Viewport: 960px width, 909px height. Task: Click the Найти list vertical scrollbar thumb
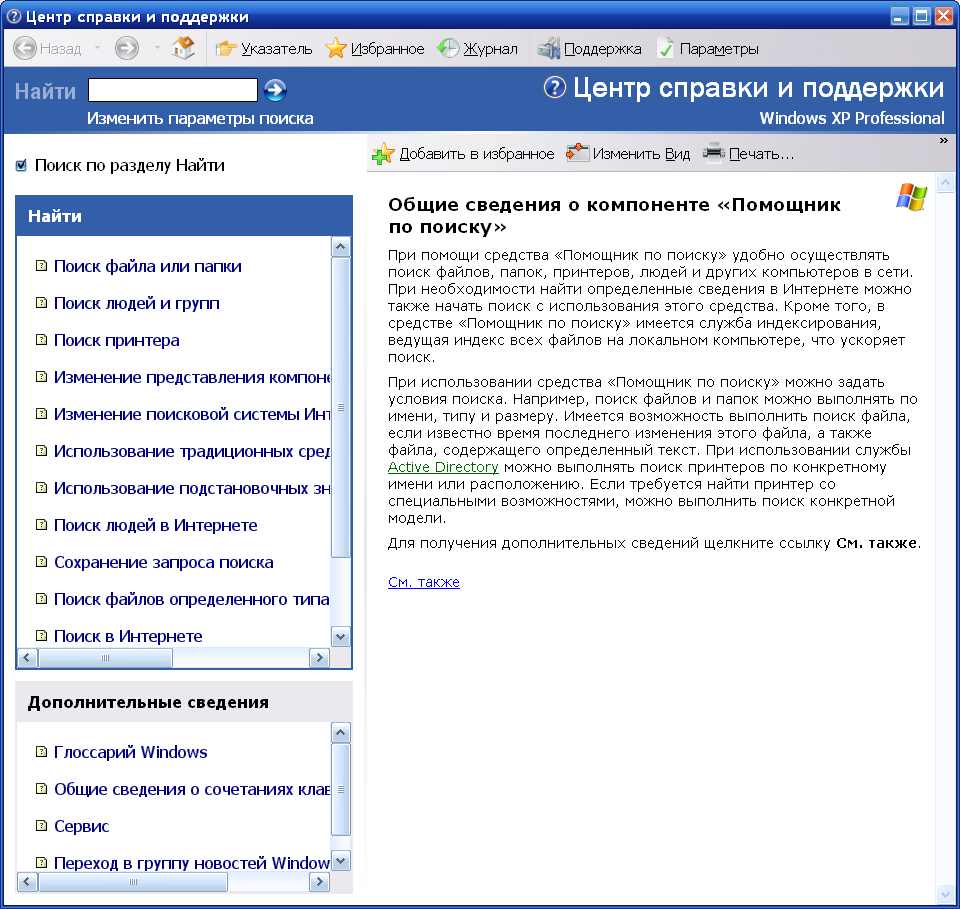pos(340,407)
